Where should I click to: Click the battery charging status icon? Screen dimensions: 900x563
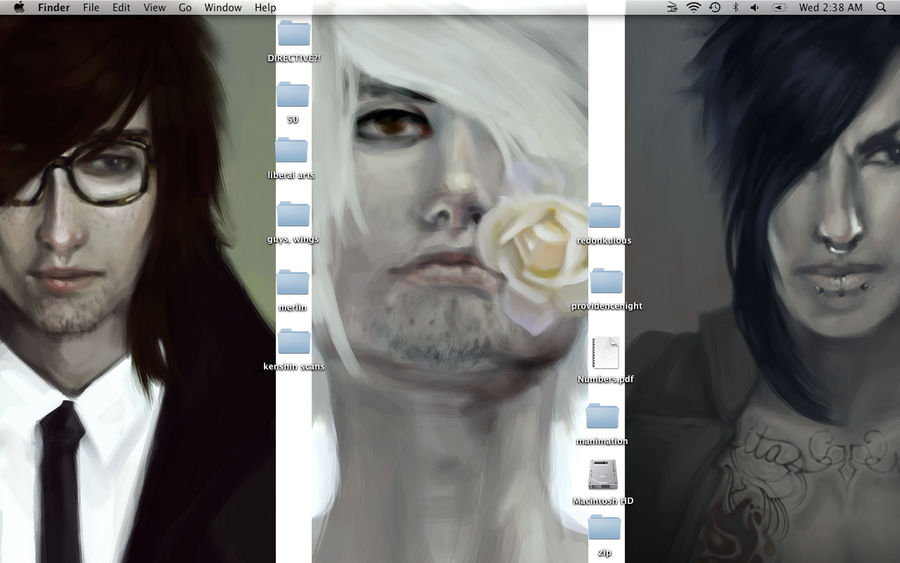[x=779, y=7]
